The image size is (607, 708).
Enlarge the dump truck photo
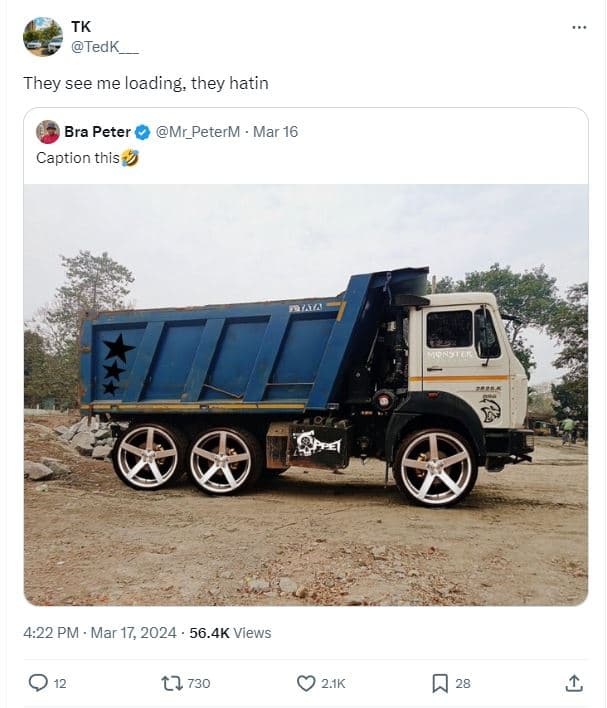[x=305, y=394]
